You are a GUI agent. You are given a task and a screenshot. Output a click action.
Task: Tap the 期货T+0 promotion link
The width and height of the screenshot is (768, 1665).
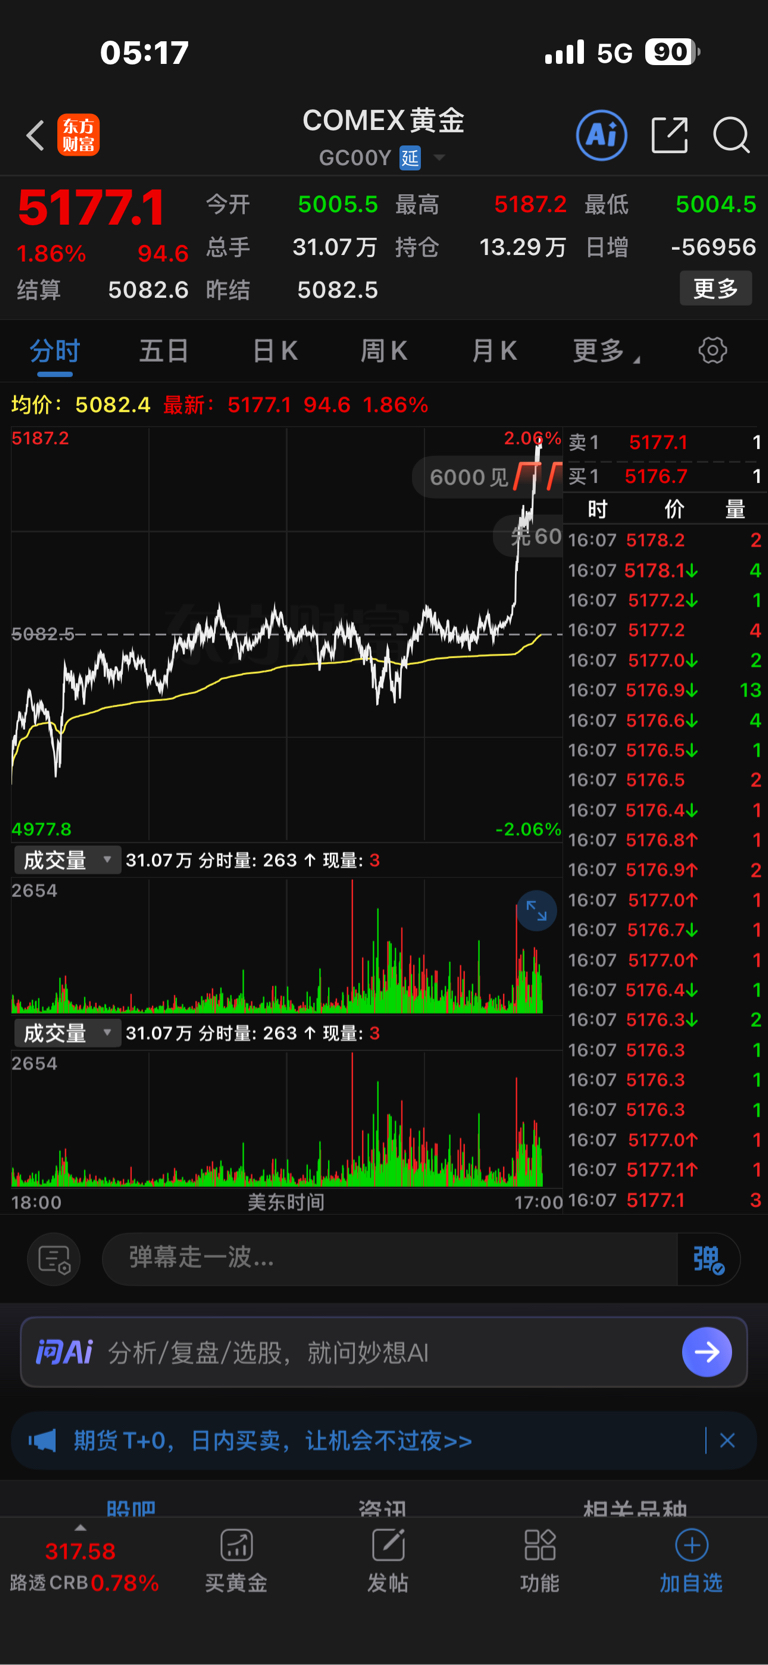[x=272, y=1441]
